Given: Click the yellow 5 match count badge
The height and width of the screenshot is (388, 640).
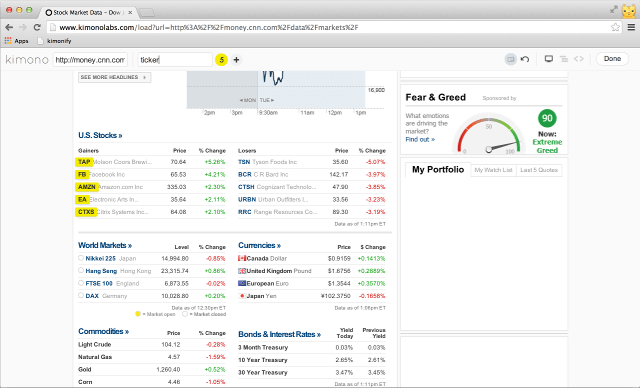Looking at the screenshot, I should coord(221,60).
